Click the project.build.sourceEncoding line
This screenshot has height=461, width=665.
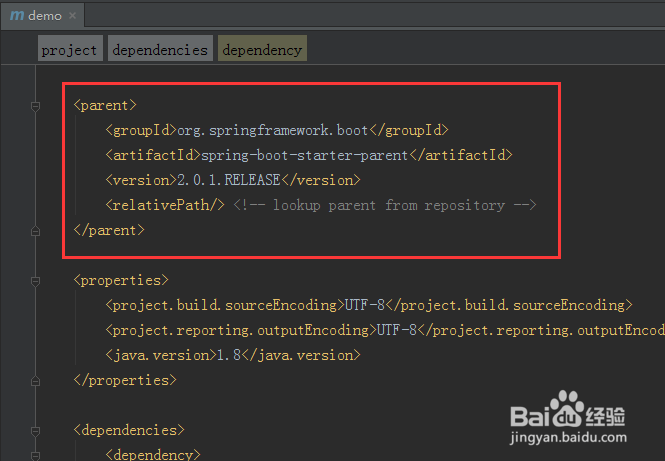[x=369, y=305]
